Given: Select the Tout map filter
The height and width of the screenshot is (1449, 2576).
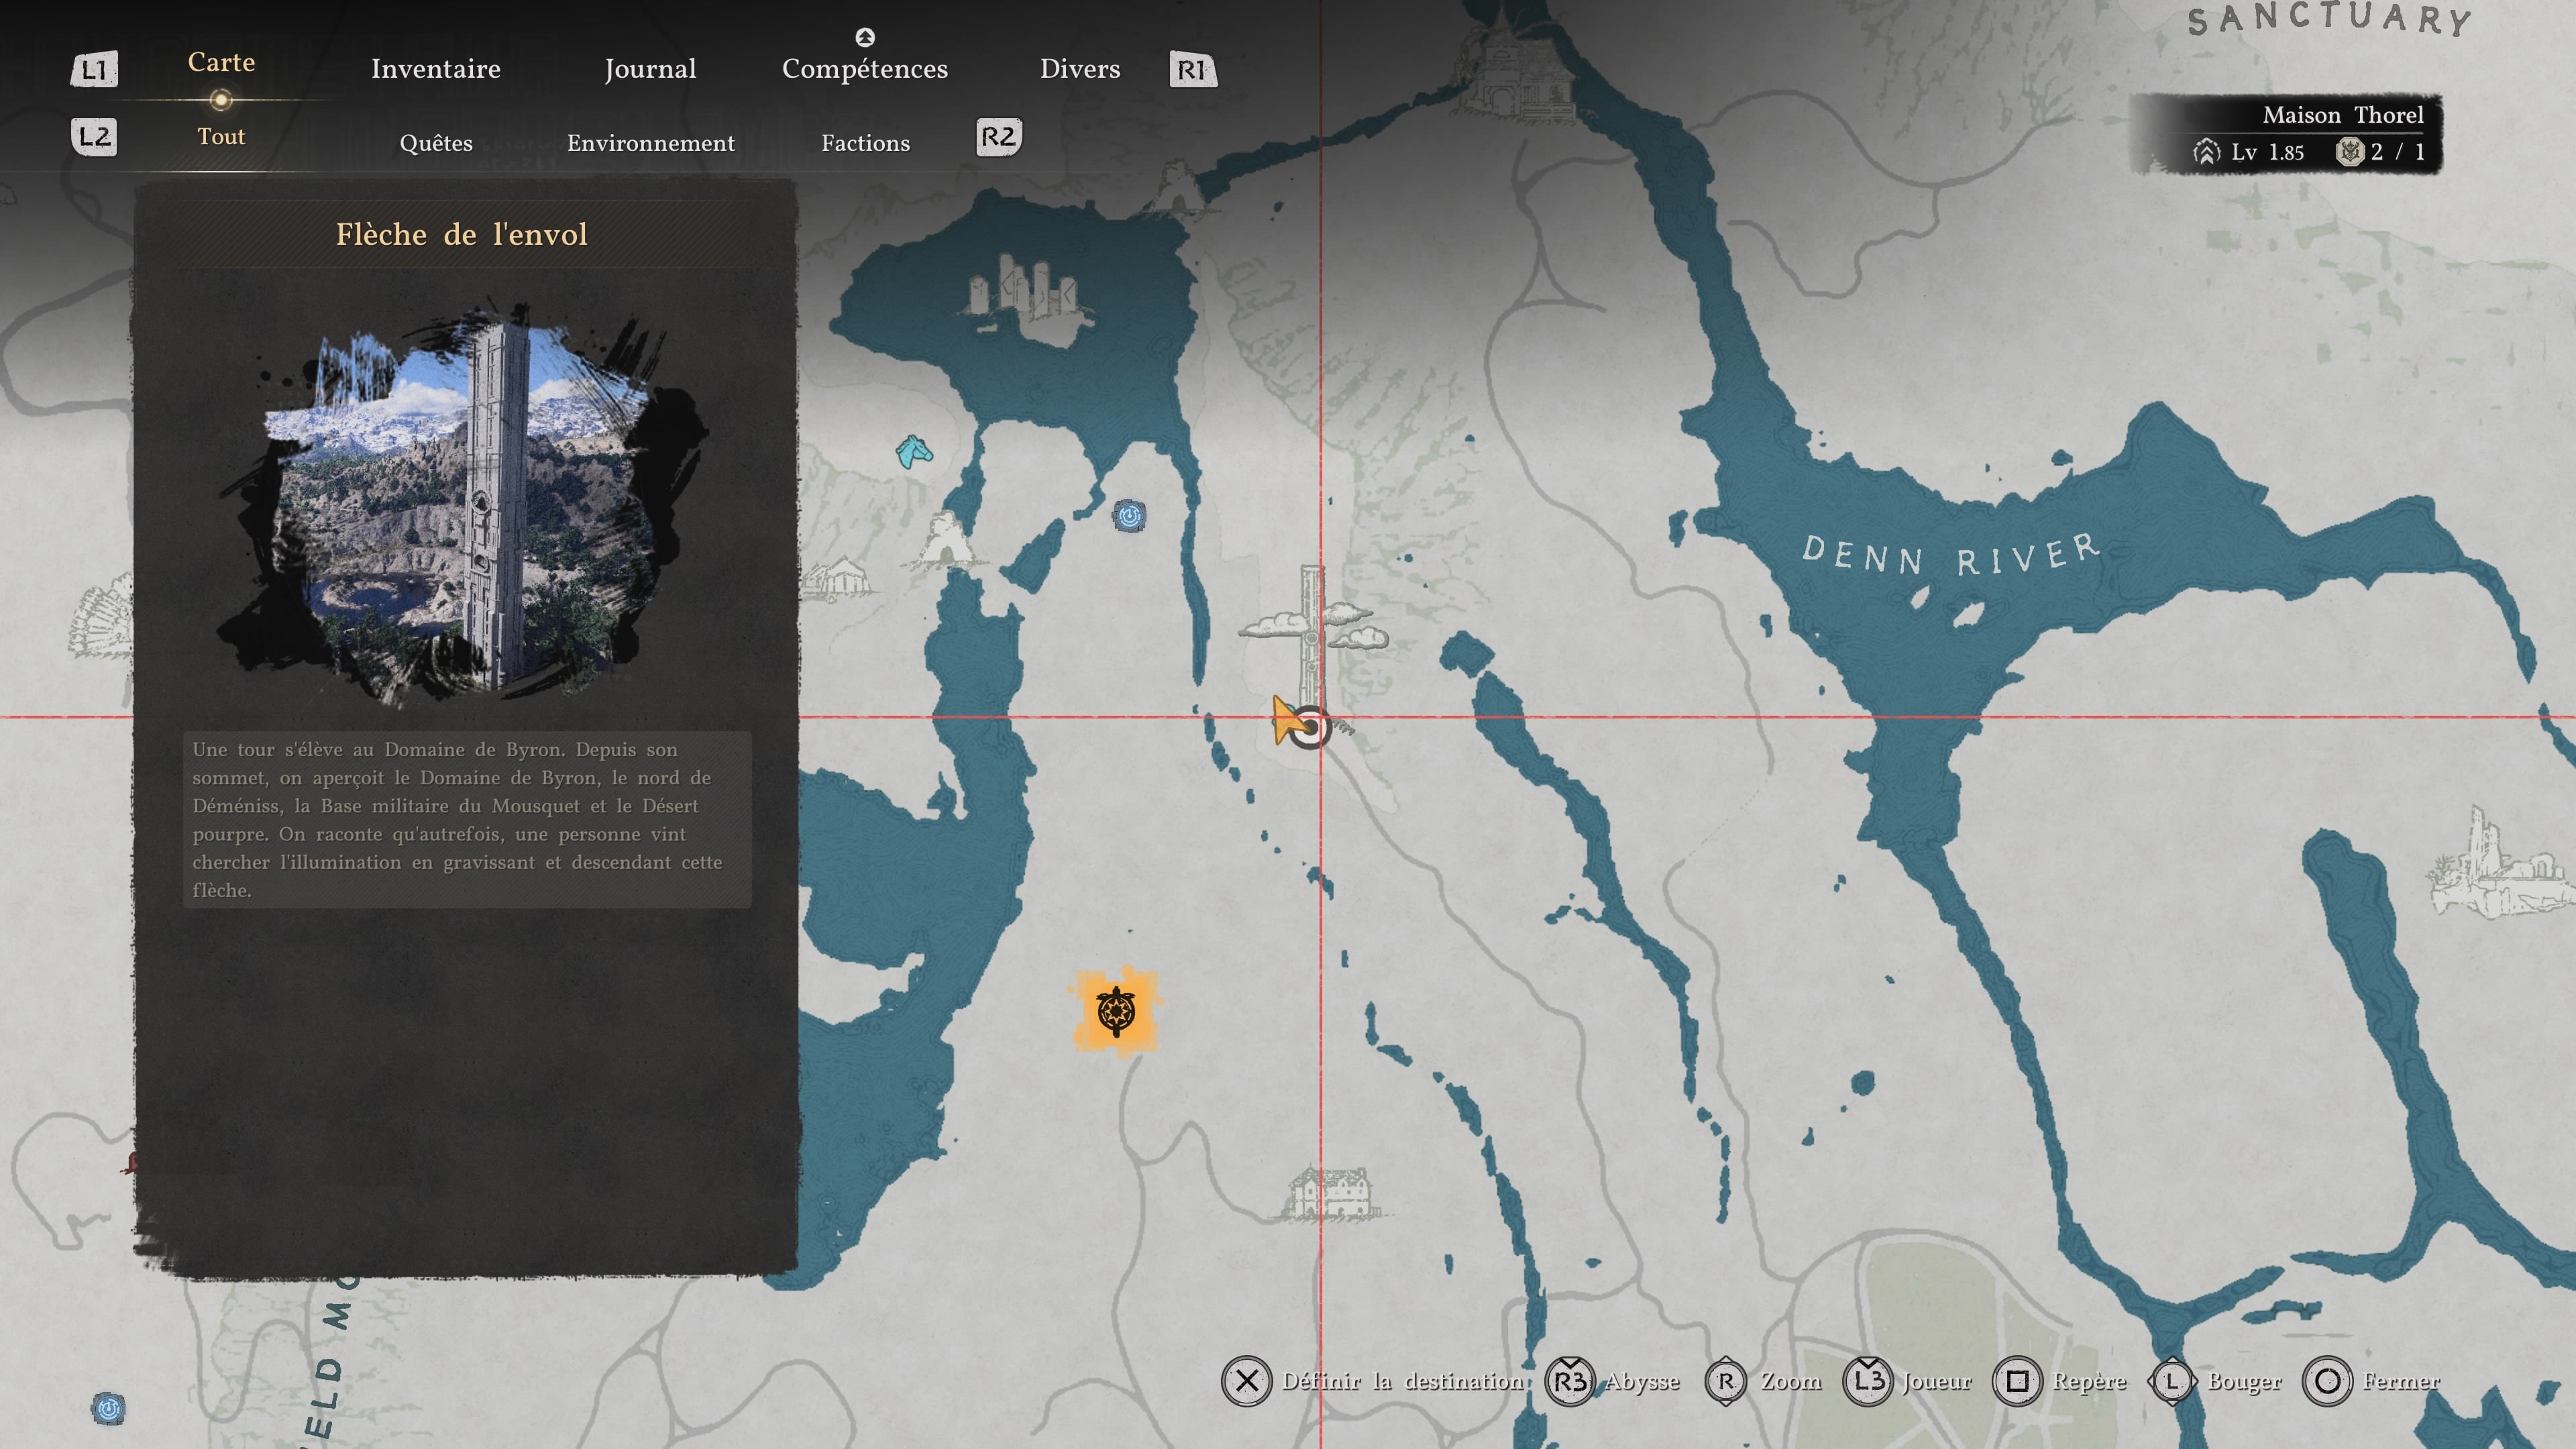Looking at the screenshot, I should click(221, 136).
